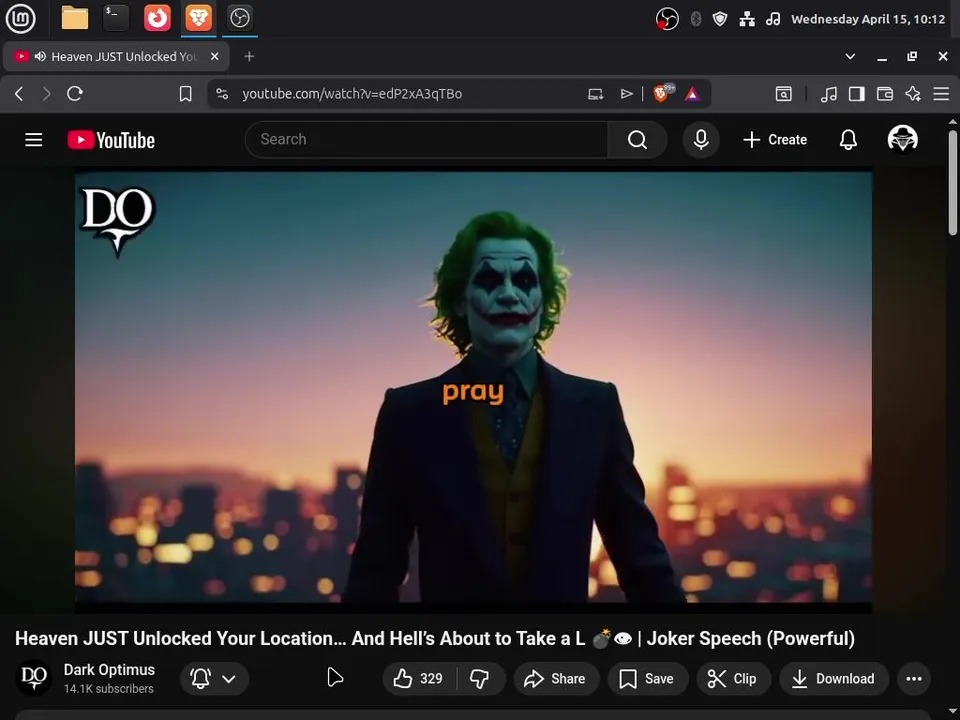Open the calendar from Wednesday April 15 clock

[868, 19]
